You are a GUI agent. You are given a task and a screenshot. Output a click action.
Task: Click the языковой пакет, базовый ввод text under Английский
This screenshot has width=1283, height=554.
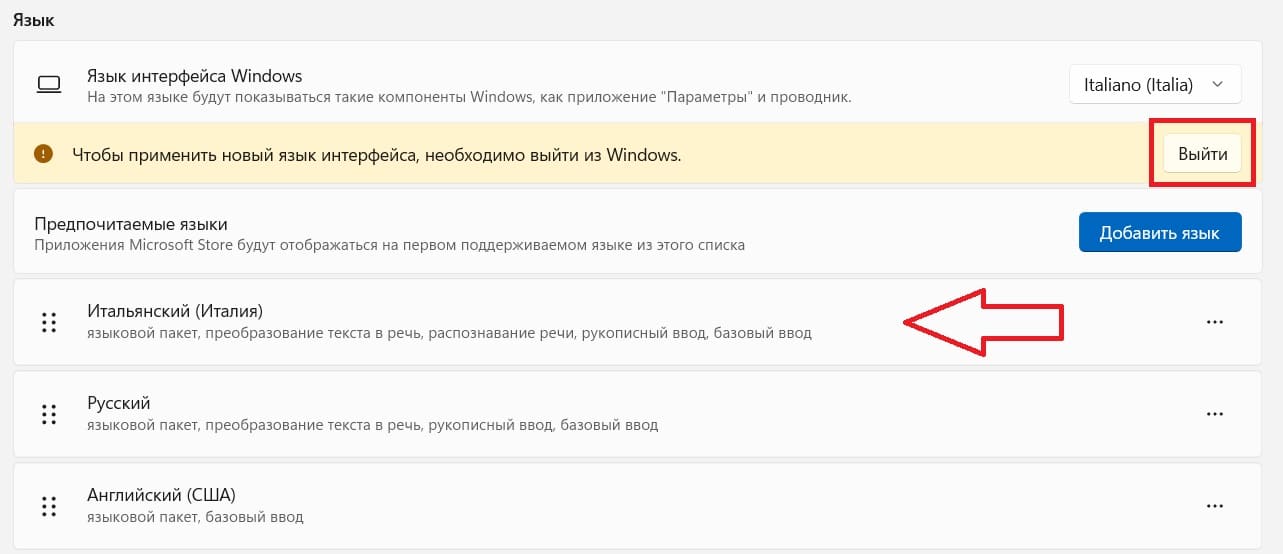[195, 517]
